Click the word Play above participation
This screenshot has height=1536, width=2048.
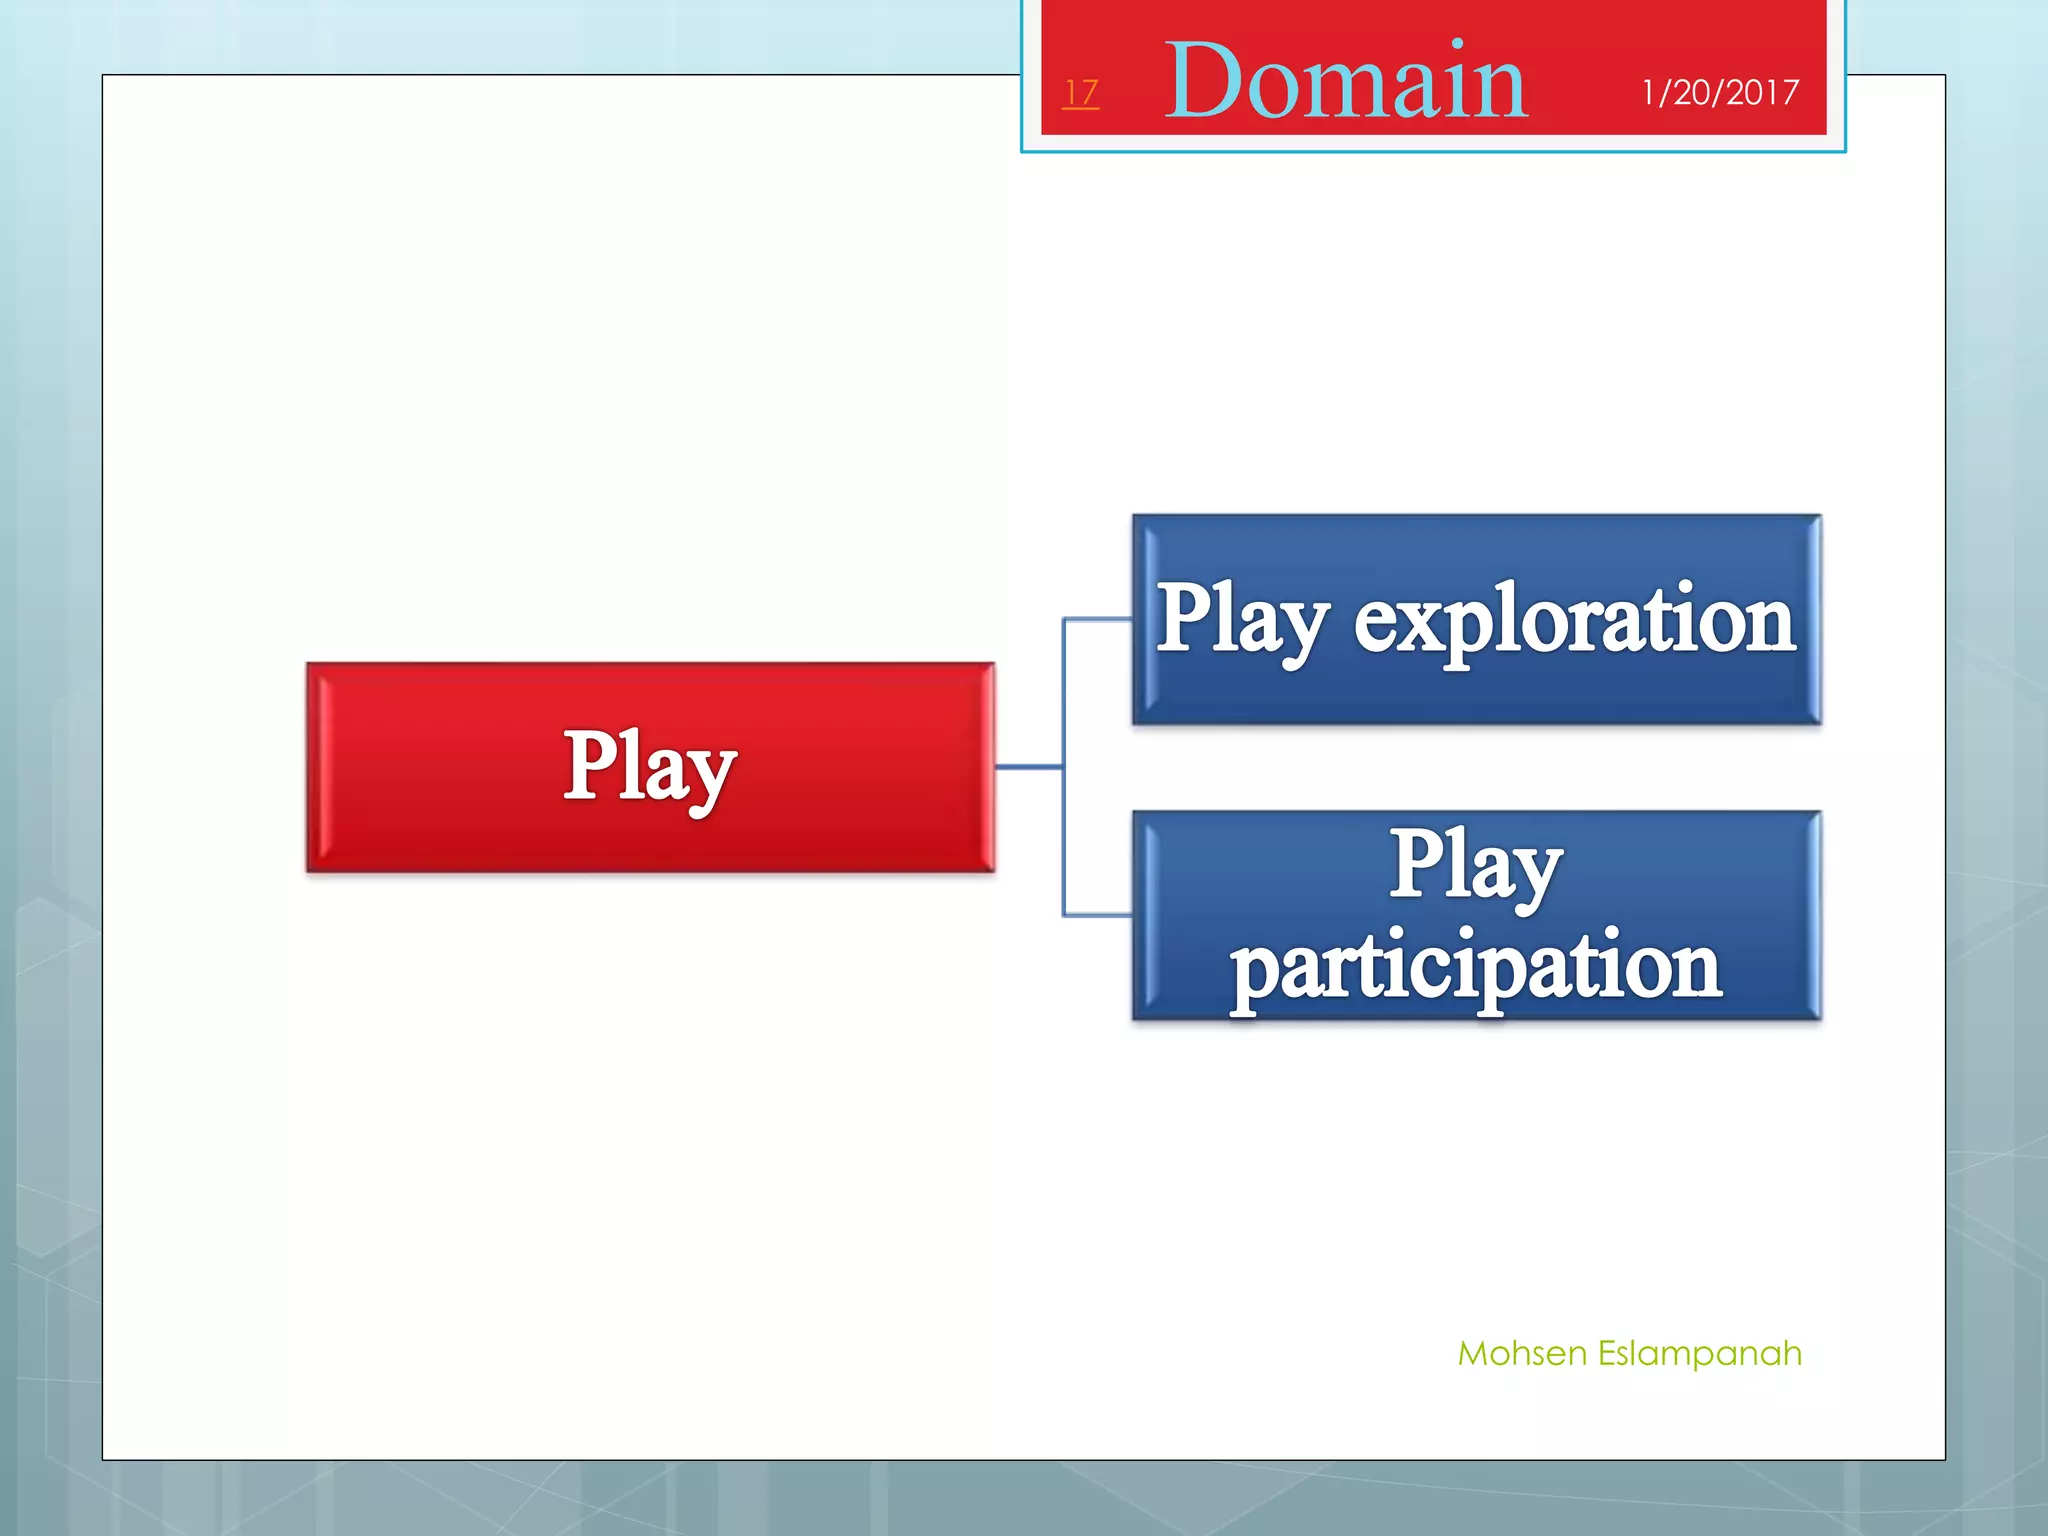click(x=1476, y=865)
